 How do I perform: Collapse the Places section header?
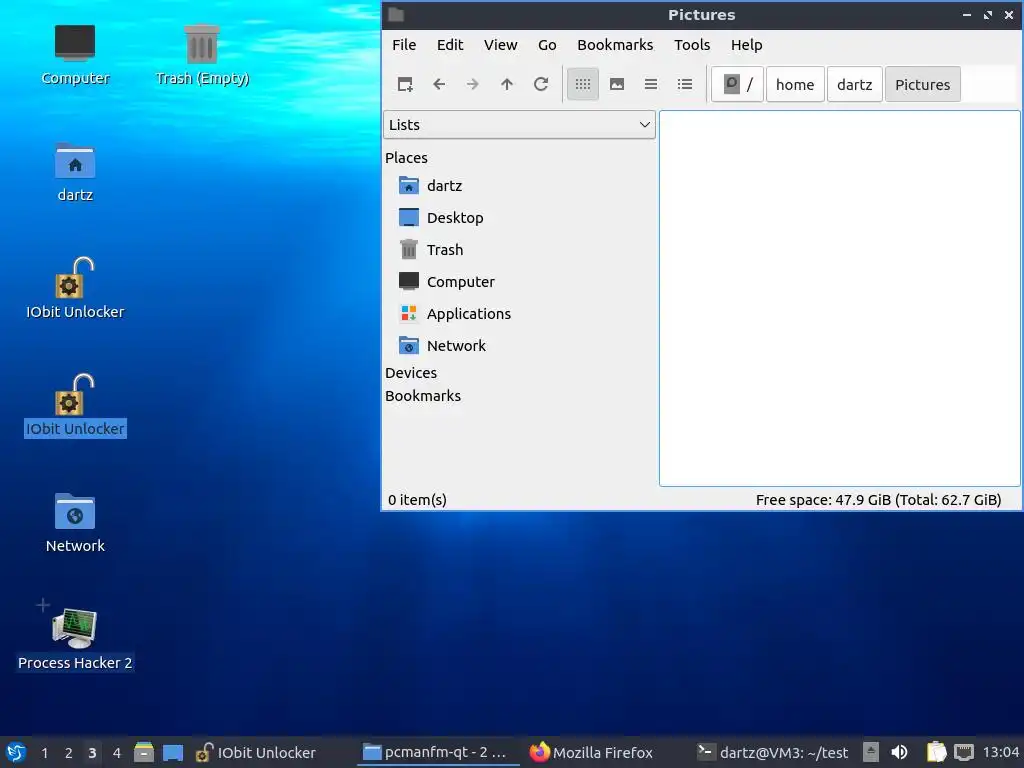point(406,158)
